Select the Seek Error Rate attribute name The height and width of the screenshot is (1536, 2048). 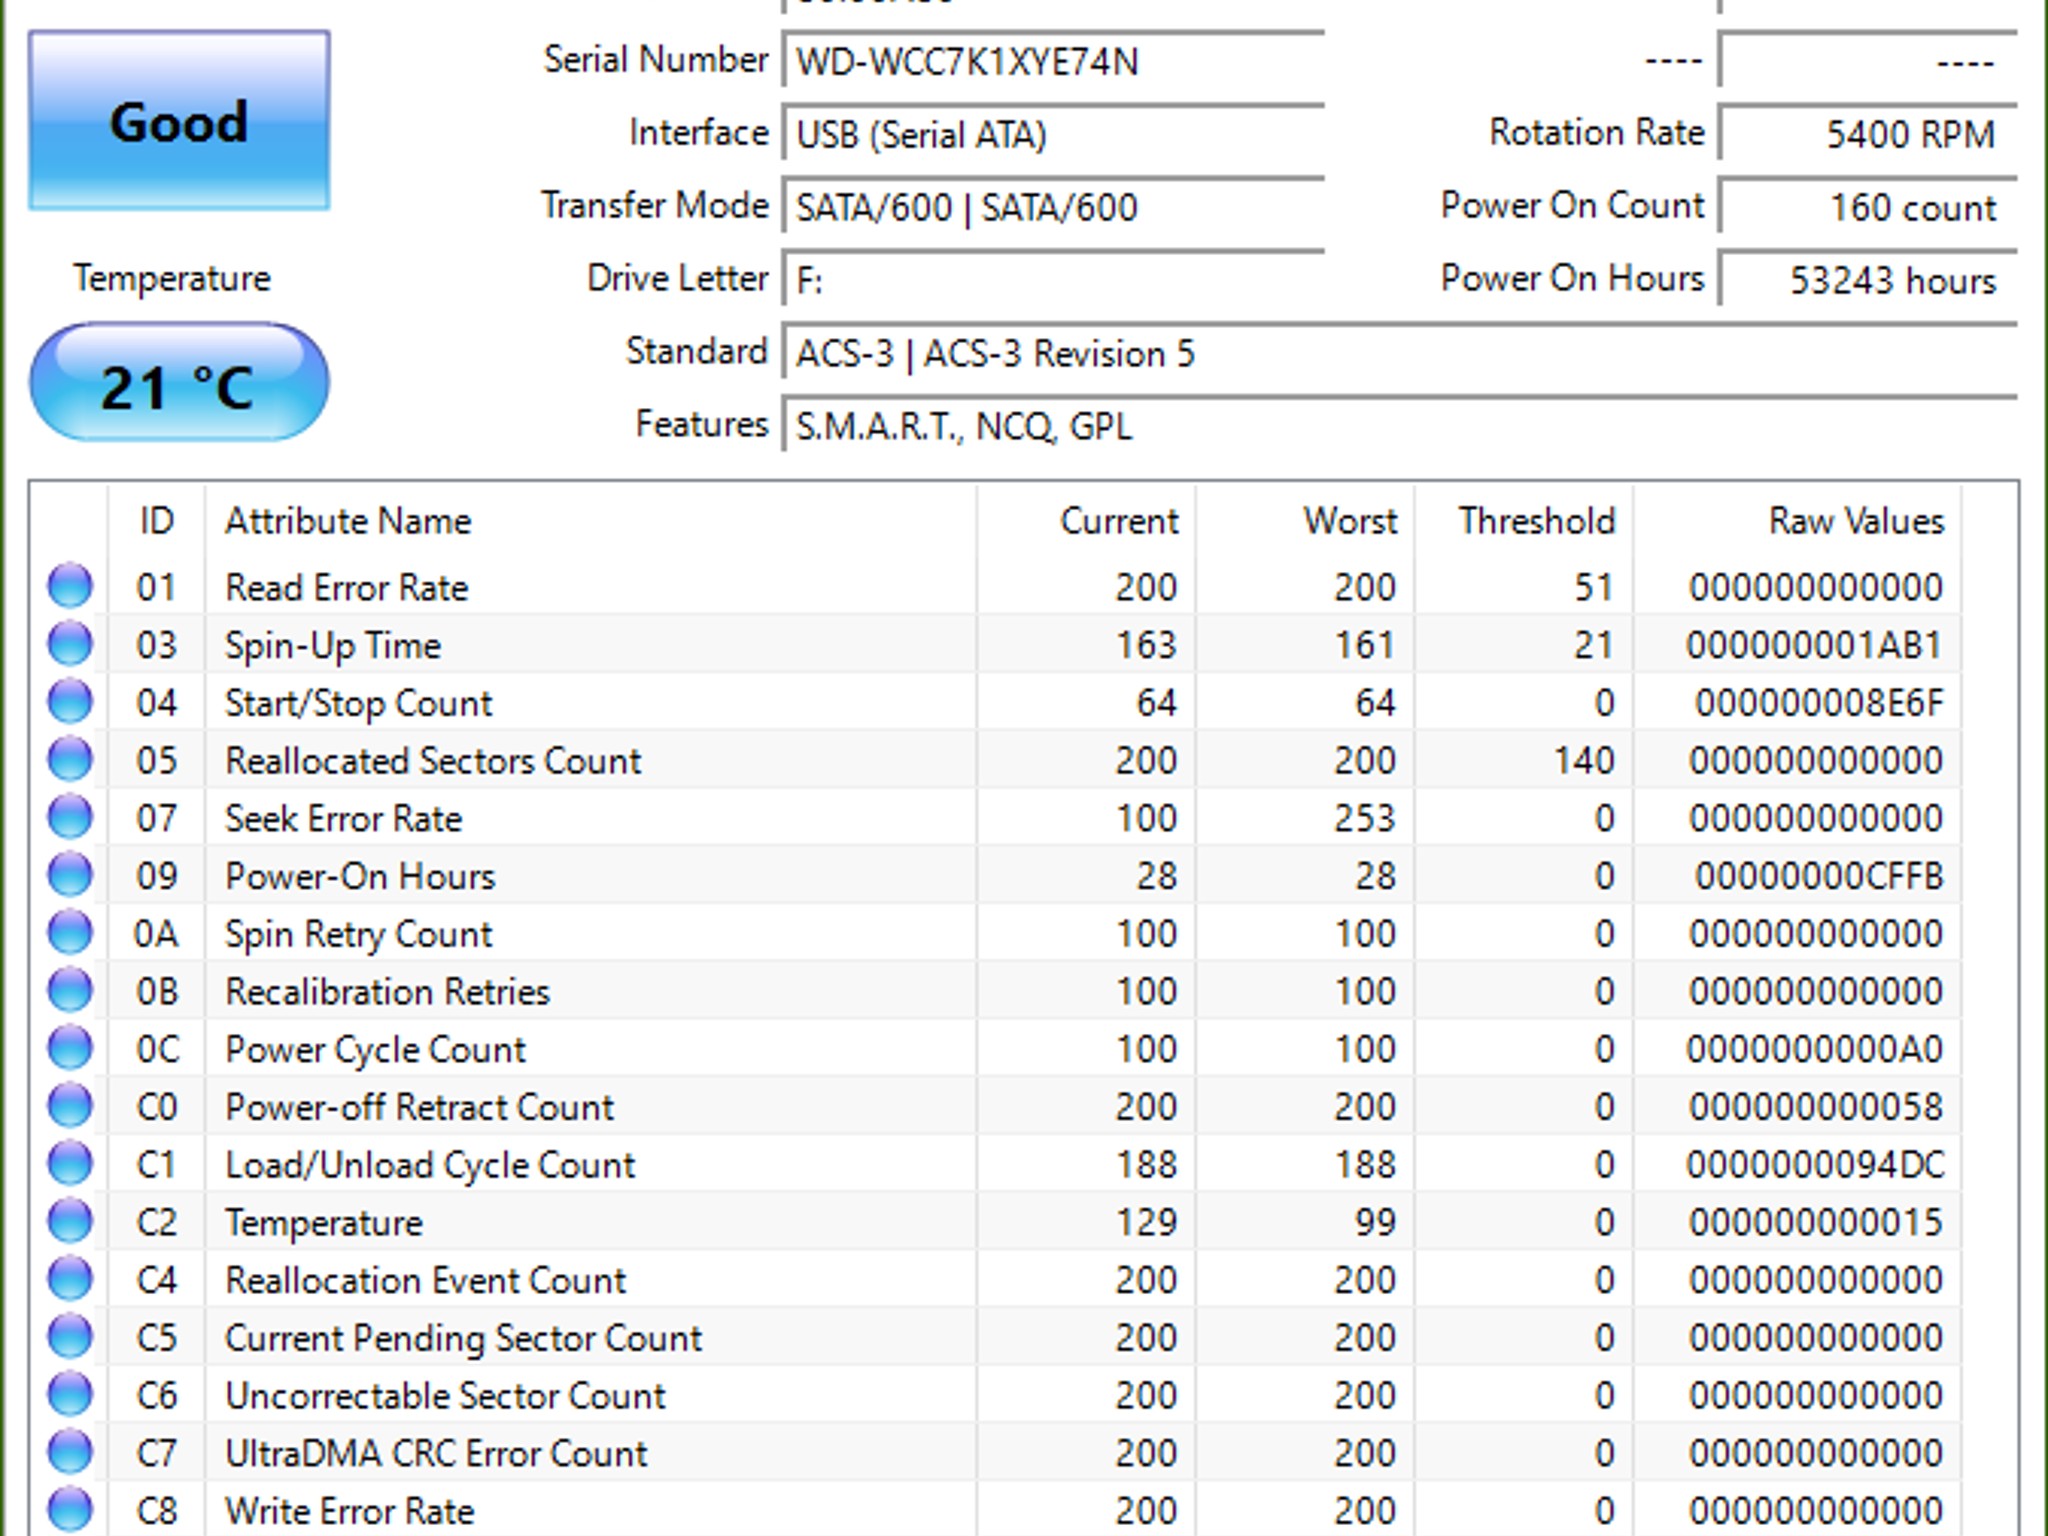coord(343,818)
